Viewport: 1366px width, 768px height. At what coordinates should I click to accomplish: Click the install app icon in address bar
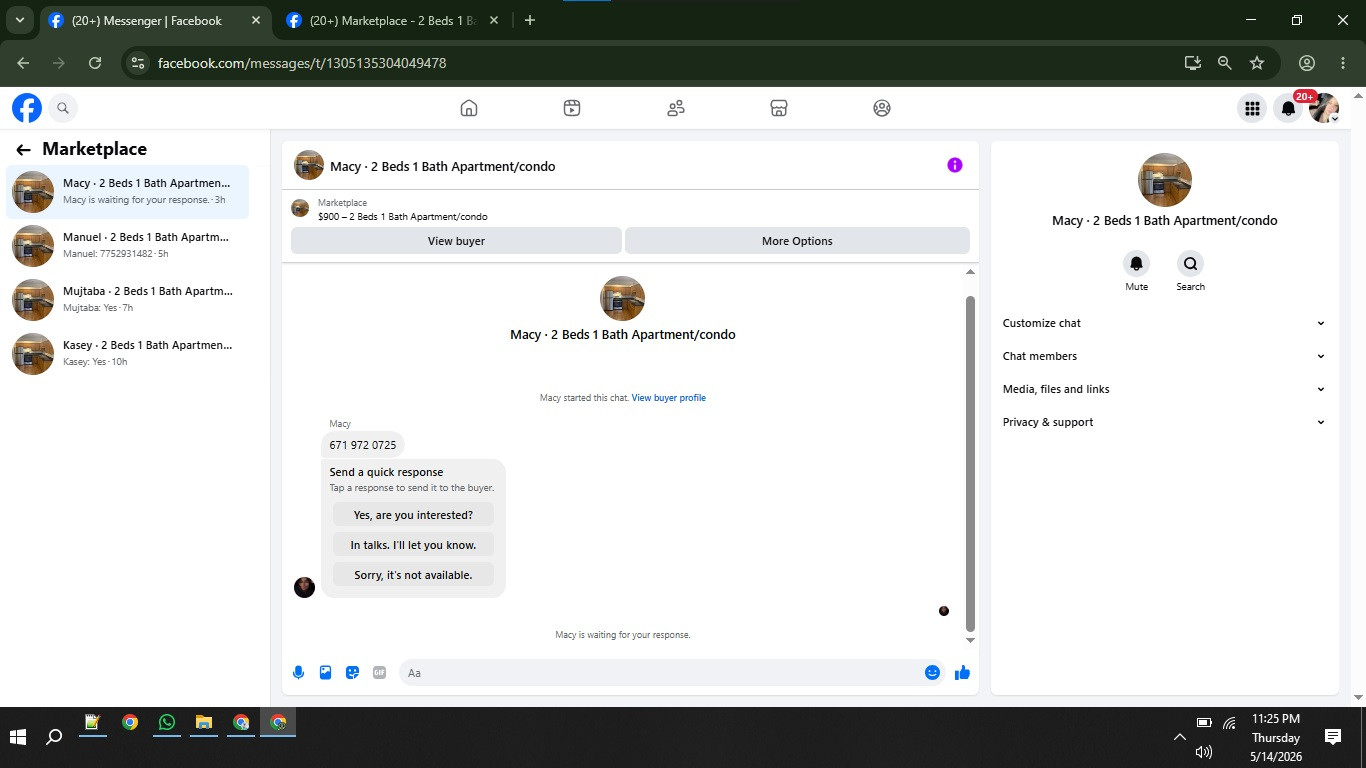pos(1192,63)
